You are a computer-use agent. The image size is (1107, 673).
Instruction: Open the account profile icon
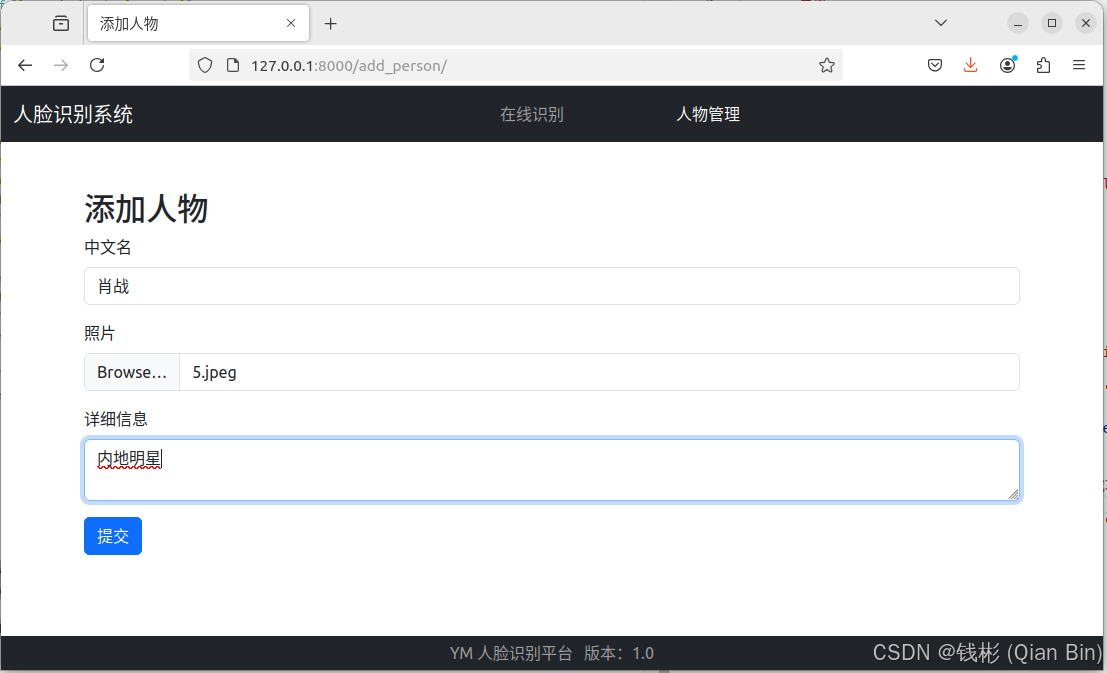(1007, 65)
